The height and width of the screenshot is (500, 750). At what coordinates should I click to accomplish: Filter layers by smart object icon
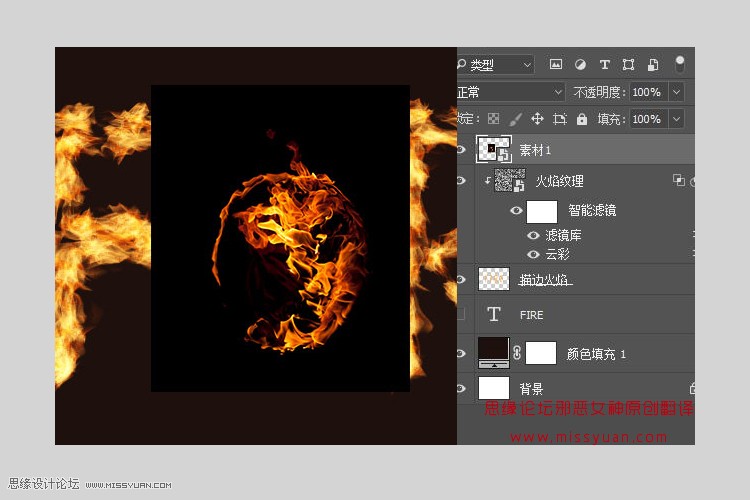click(x=653, y=65)
